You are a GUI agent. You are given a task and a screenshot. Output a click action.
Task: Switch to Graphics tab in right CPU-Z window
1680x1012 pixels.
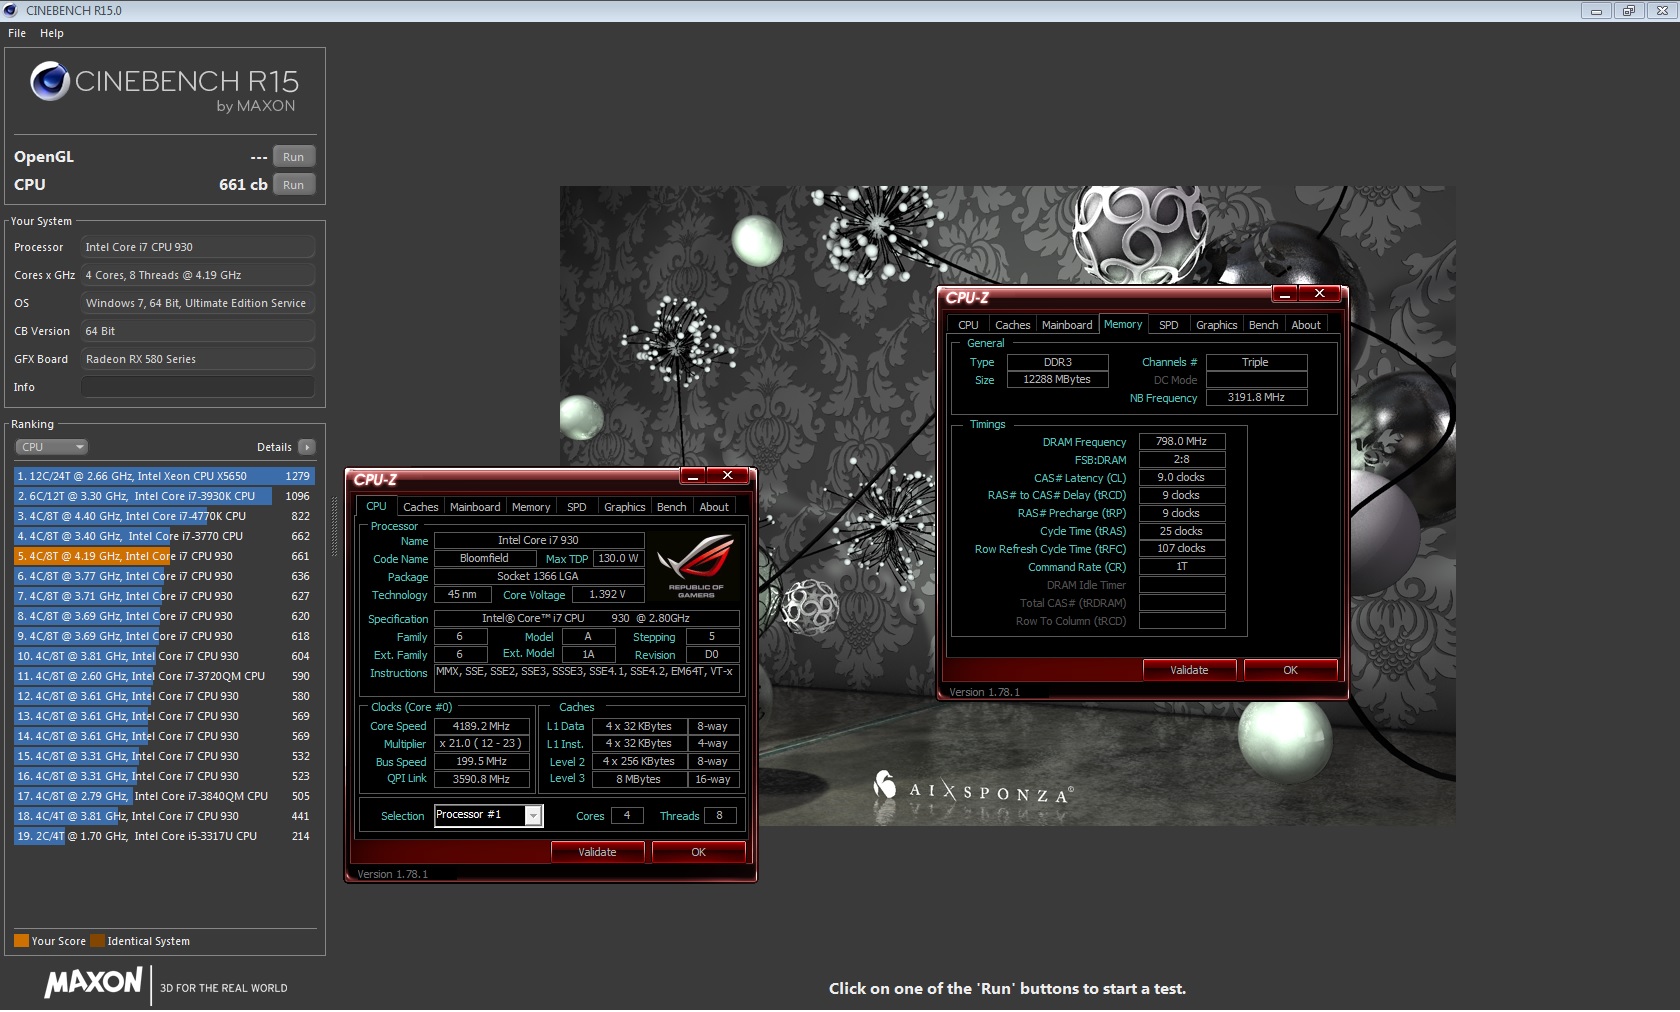pyautogui.click(x=1217, y=325)
